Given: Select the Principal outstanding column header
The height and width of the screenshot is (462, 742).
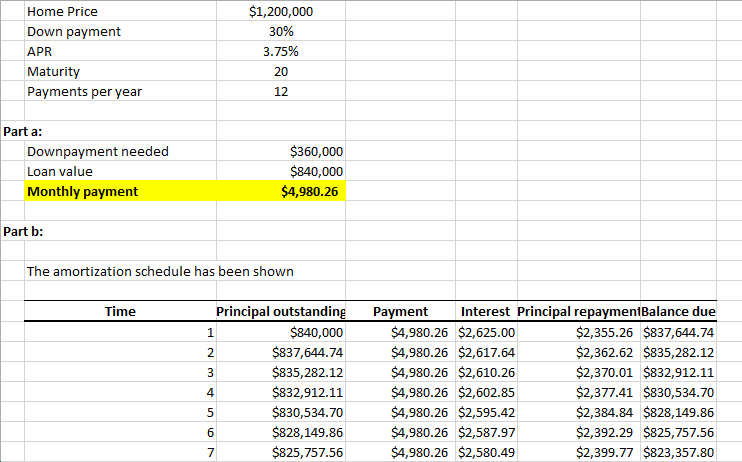Looking at the screenshot, I should tap(280, 312).
